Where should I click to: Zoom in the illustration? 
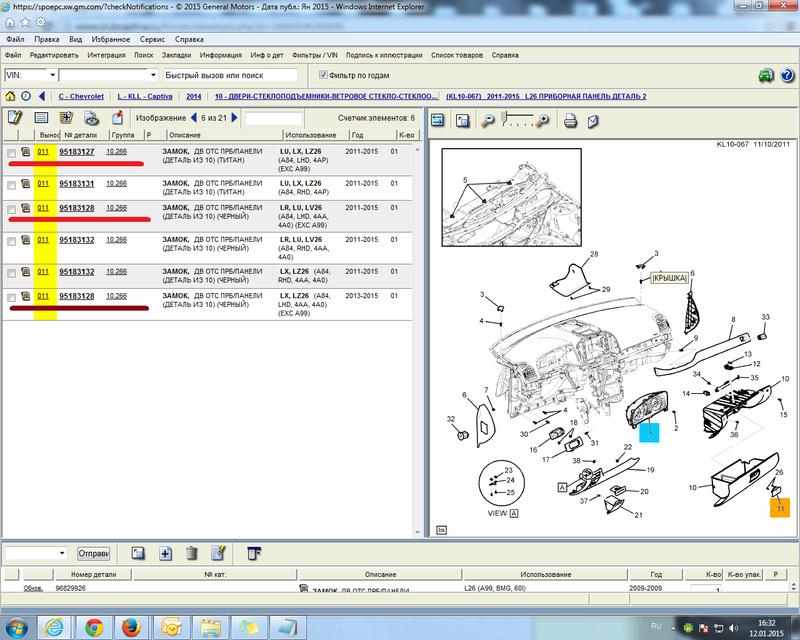coord(543,121)
